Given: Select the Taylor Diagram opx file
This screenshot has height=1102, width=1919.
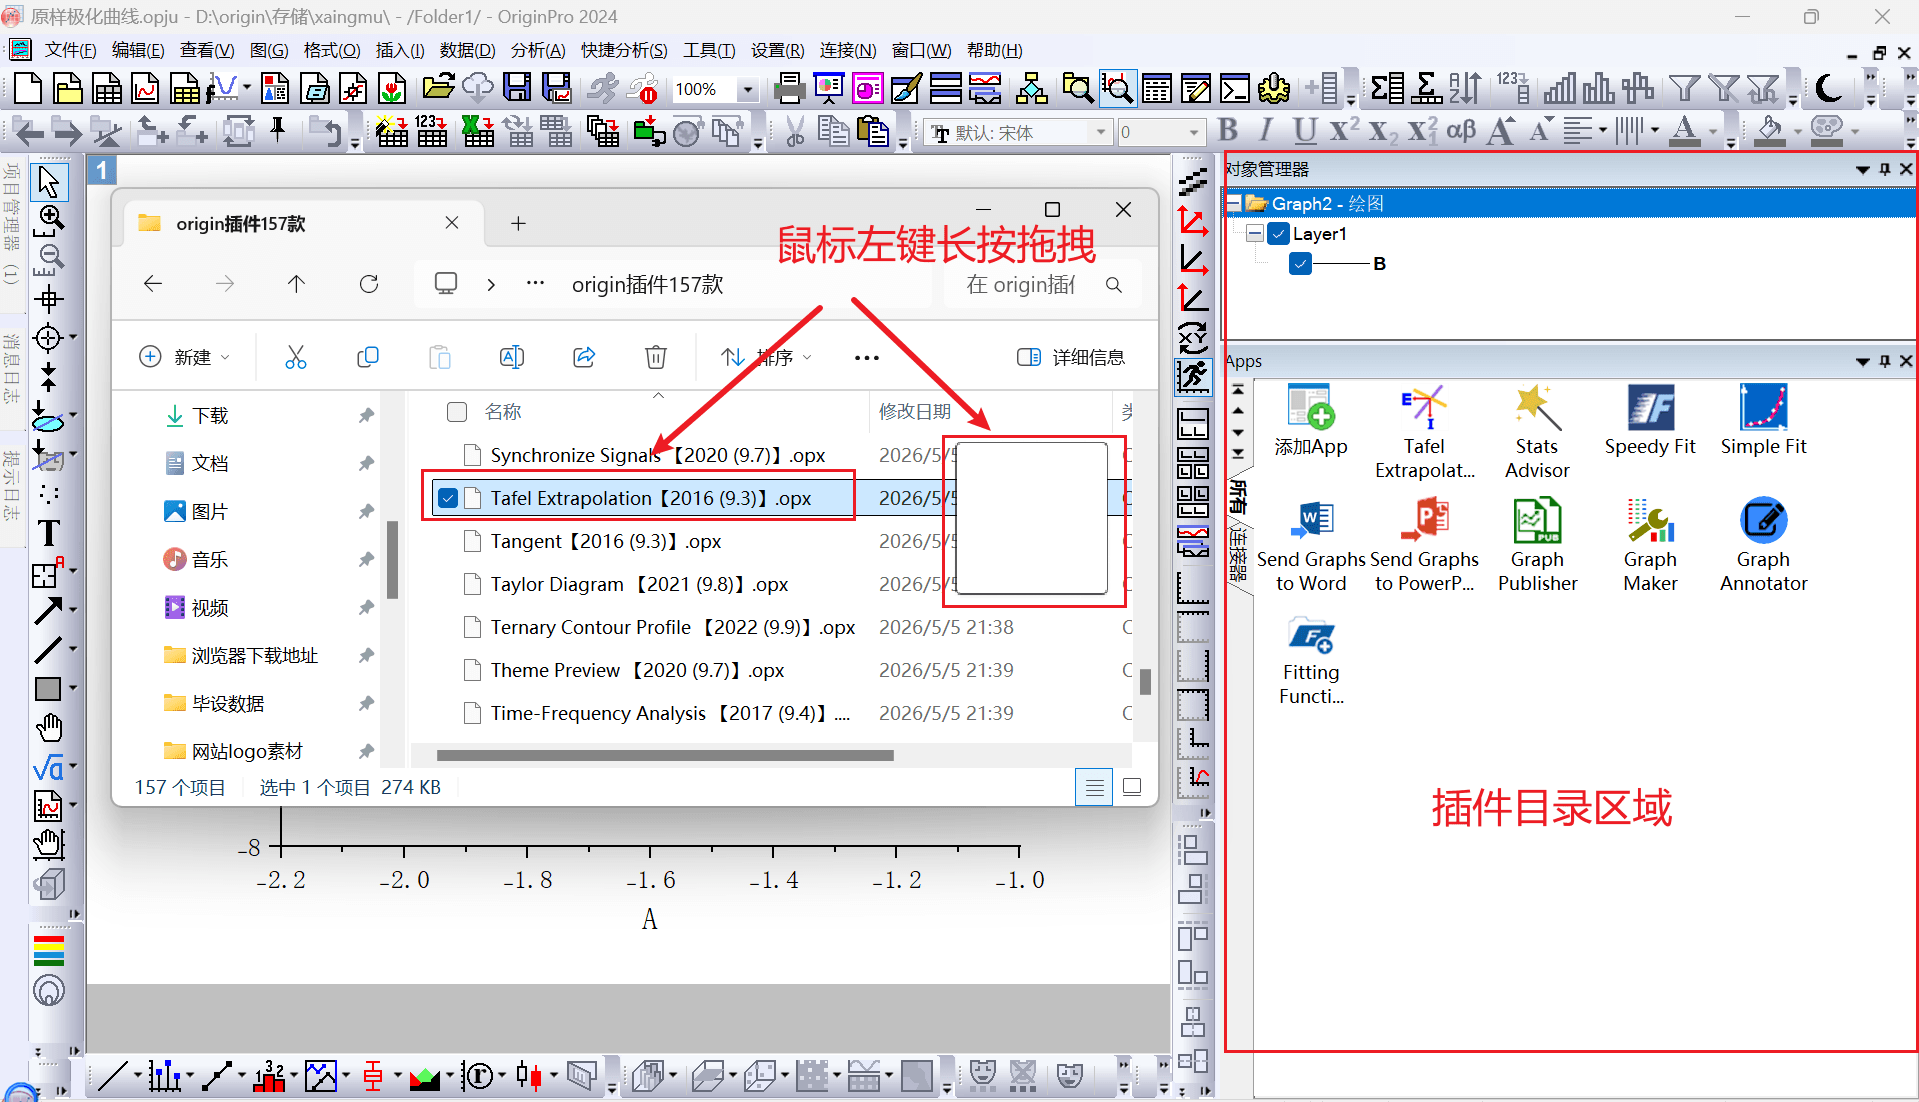Looking at the screenshot, I should [639, 584].
